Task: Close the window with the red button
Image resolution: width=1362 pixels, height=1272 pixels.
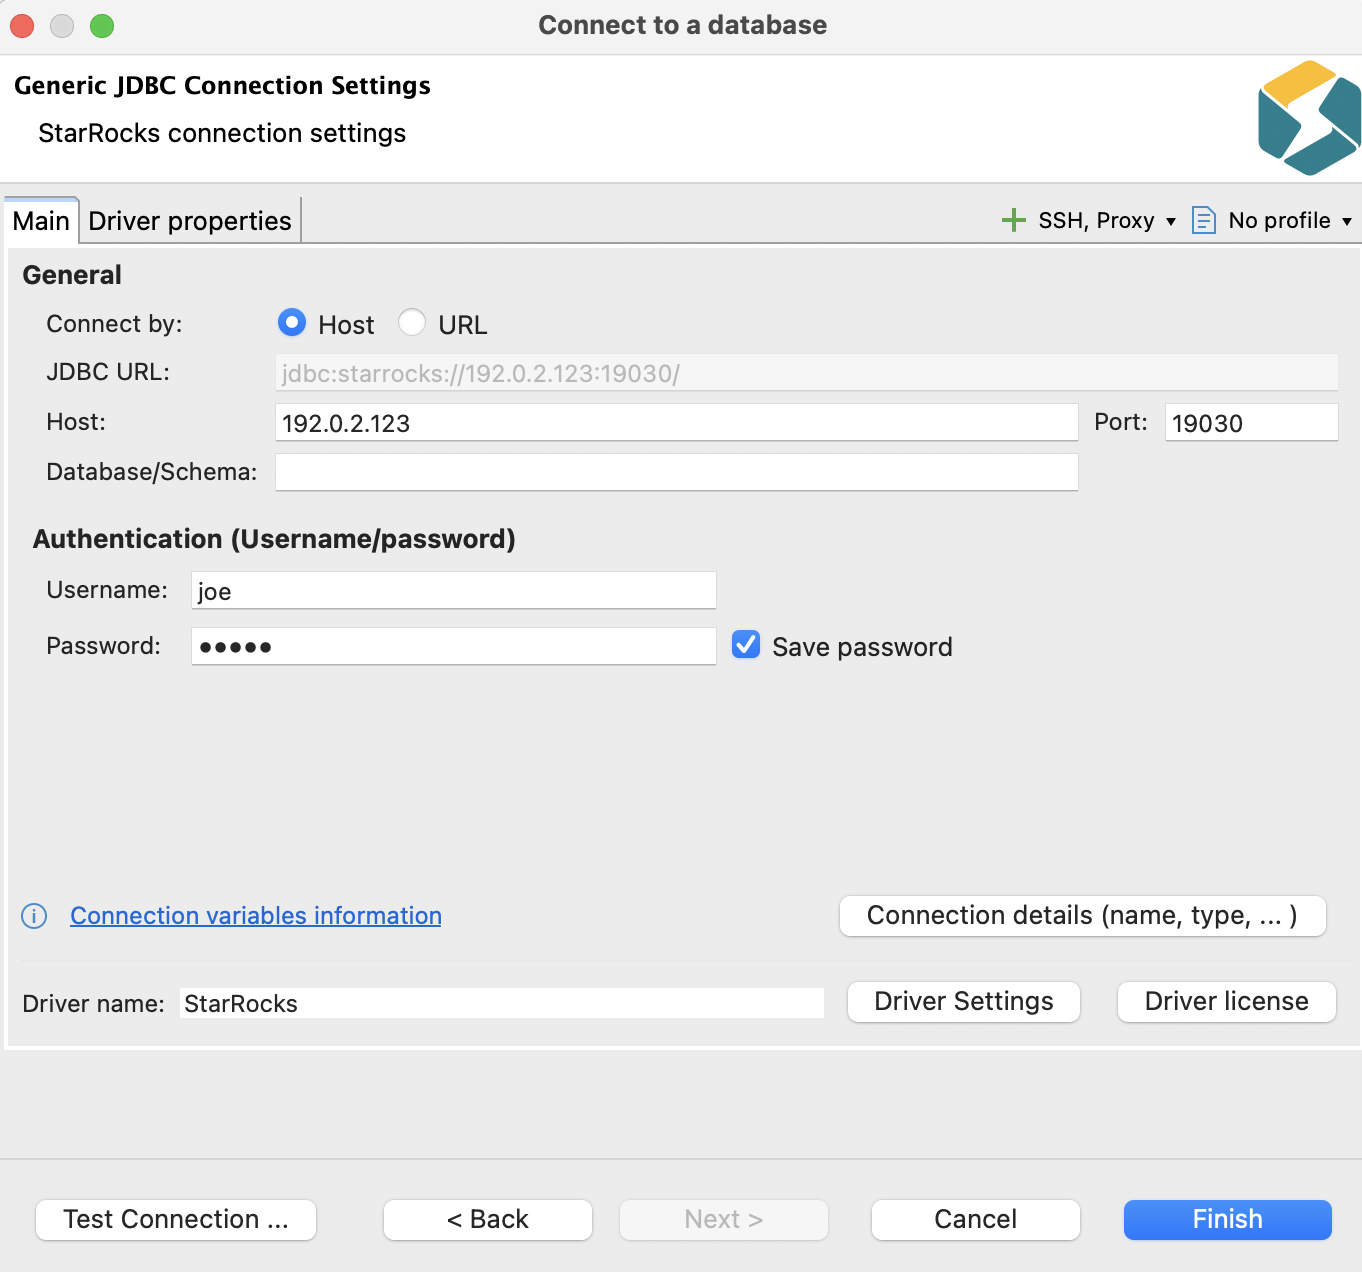Action: click(22, 26)
